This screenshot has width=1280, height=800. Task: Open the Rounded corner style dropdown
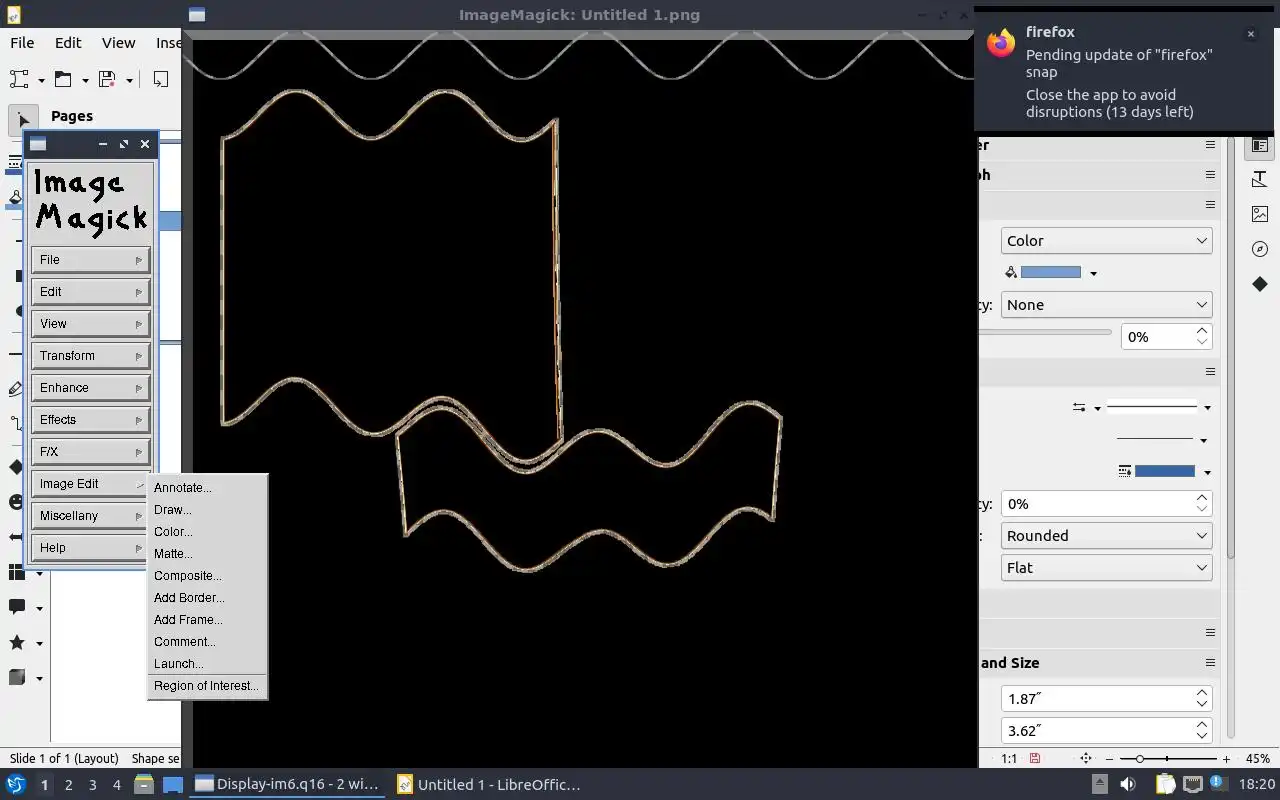pos(1106,535)
